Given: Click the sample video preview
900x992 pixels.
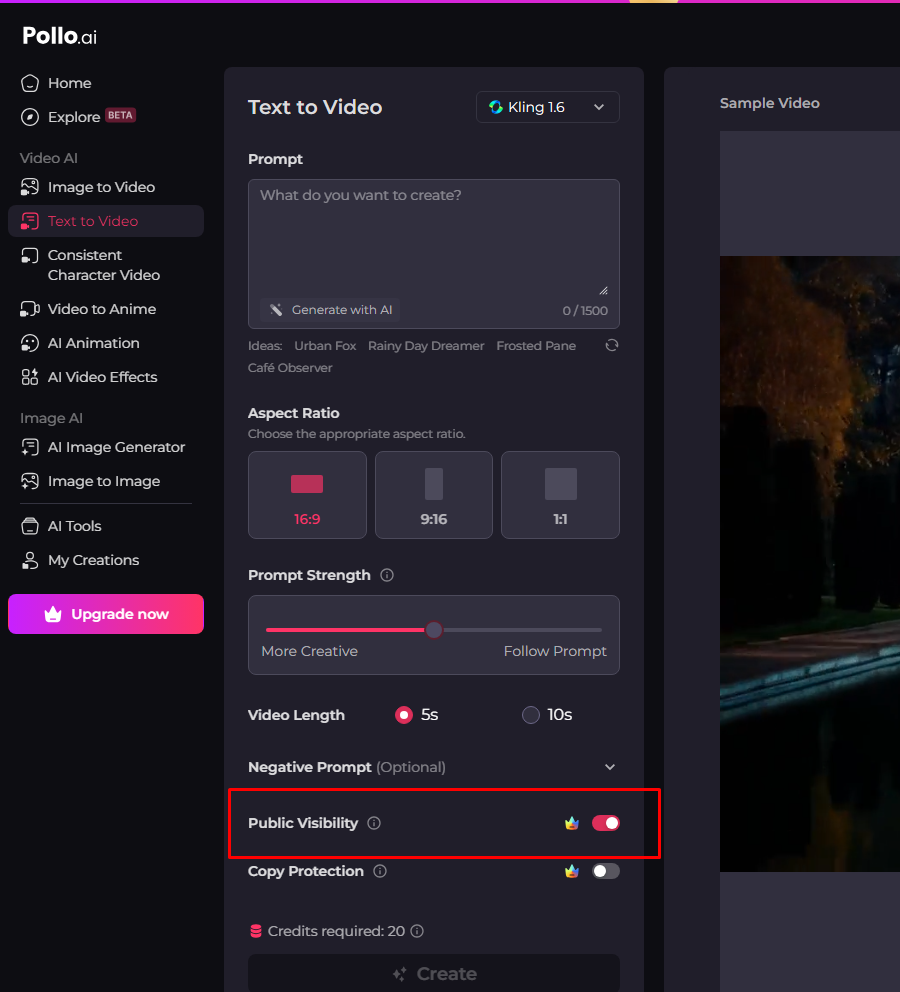Looking at the screenshot, I should point(810,563).
